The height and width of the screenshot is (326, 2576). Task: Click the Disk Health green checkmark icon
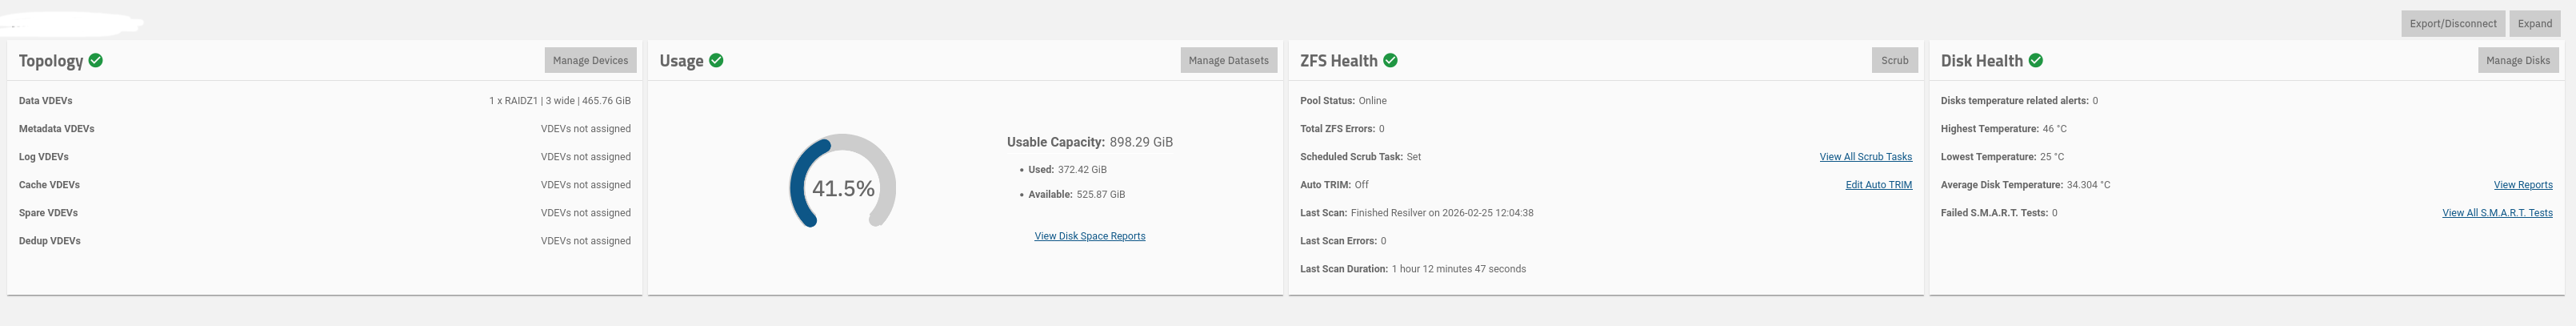click(2035, 60)
